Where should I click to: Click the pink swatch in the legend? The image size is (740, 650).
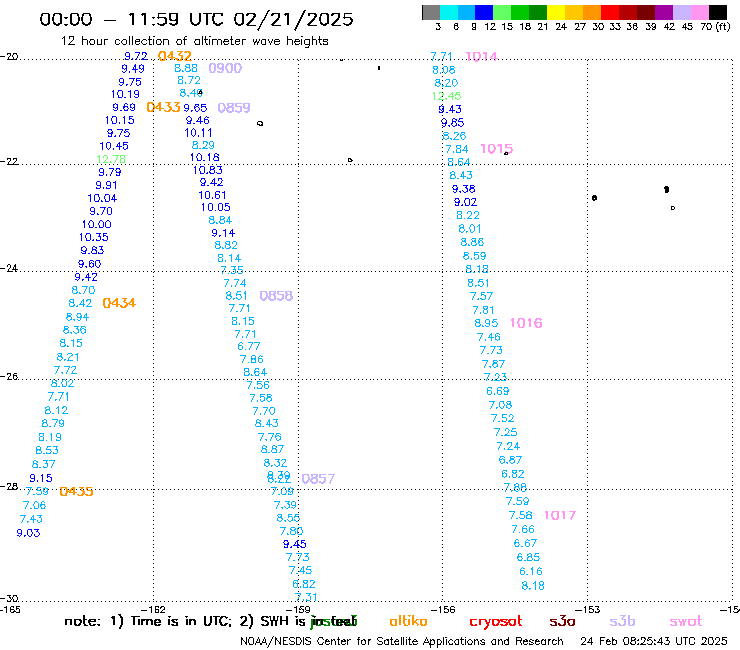pyautogui.click(x=700, y=12)
